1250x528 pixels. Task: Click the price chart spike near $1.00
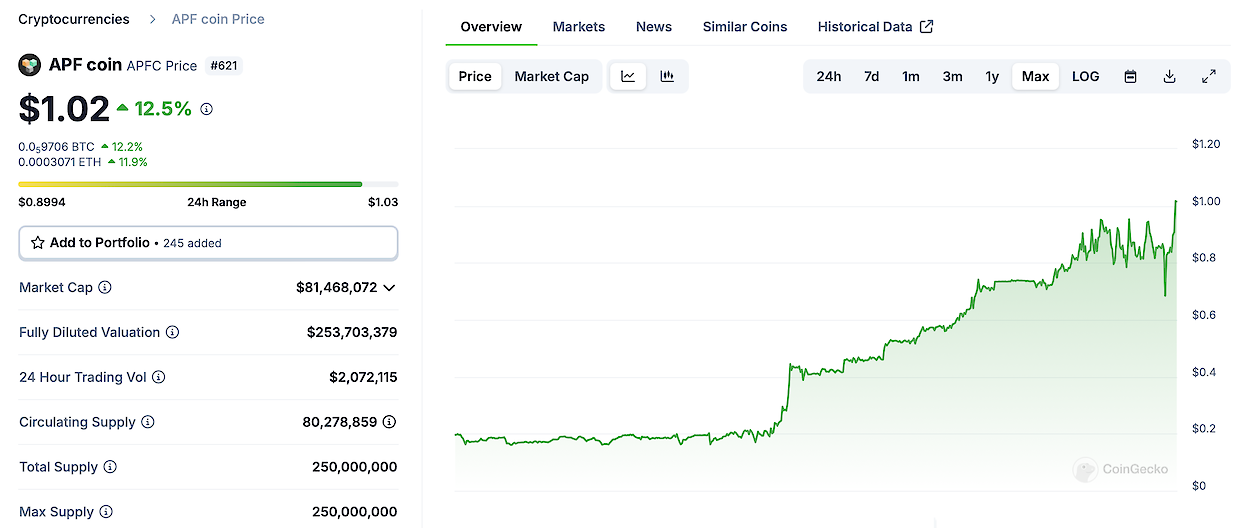pos(1175,203)
